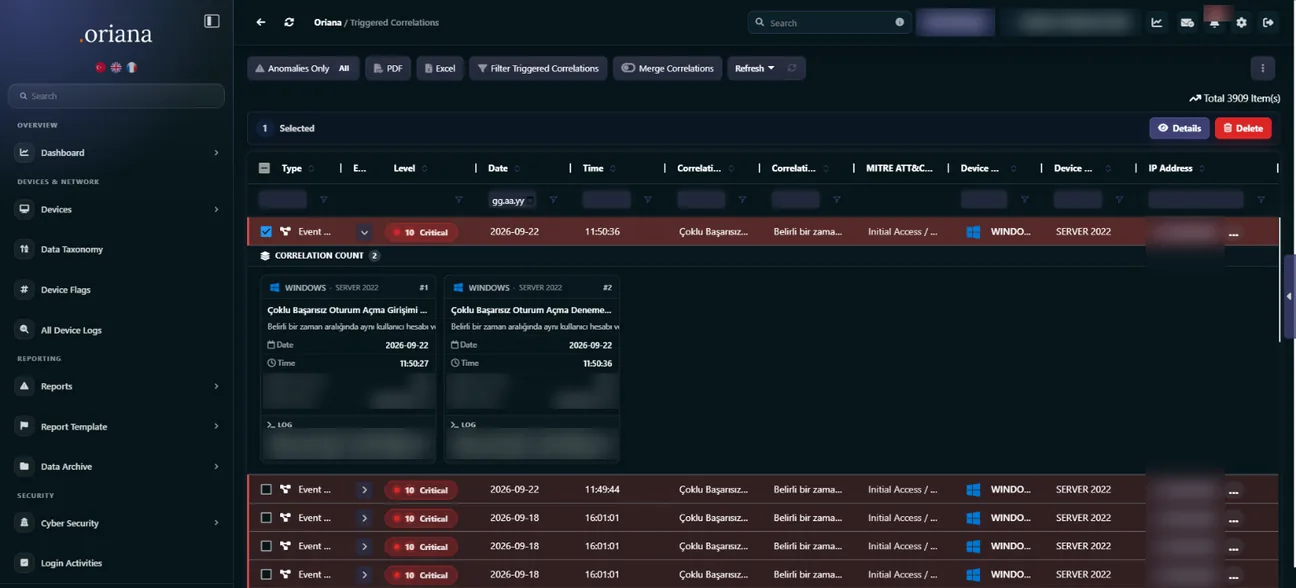Switch language with the UK flag
1296x588 pixels.
pyautogui.click(x=116, y=67)
